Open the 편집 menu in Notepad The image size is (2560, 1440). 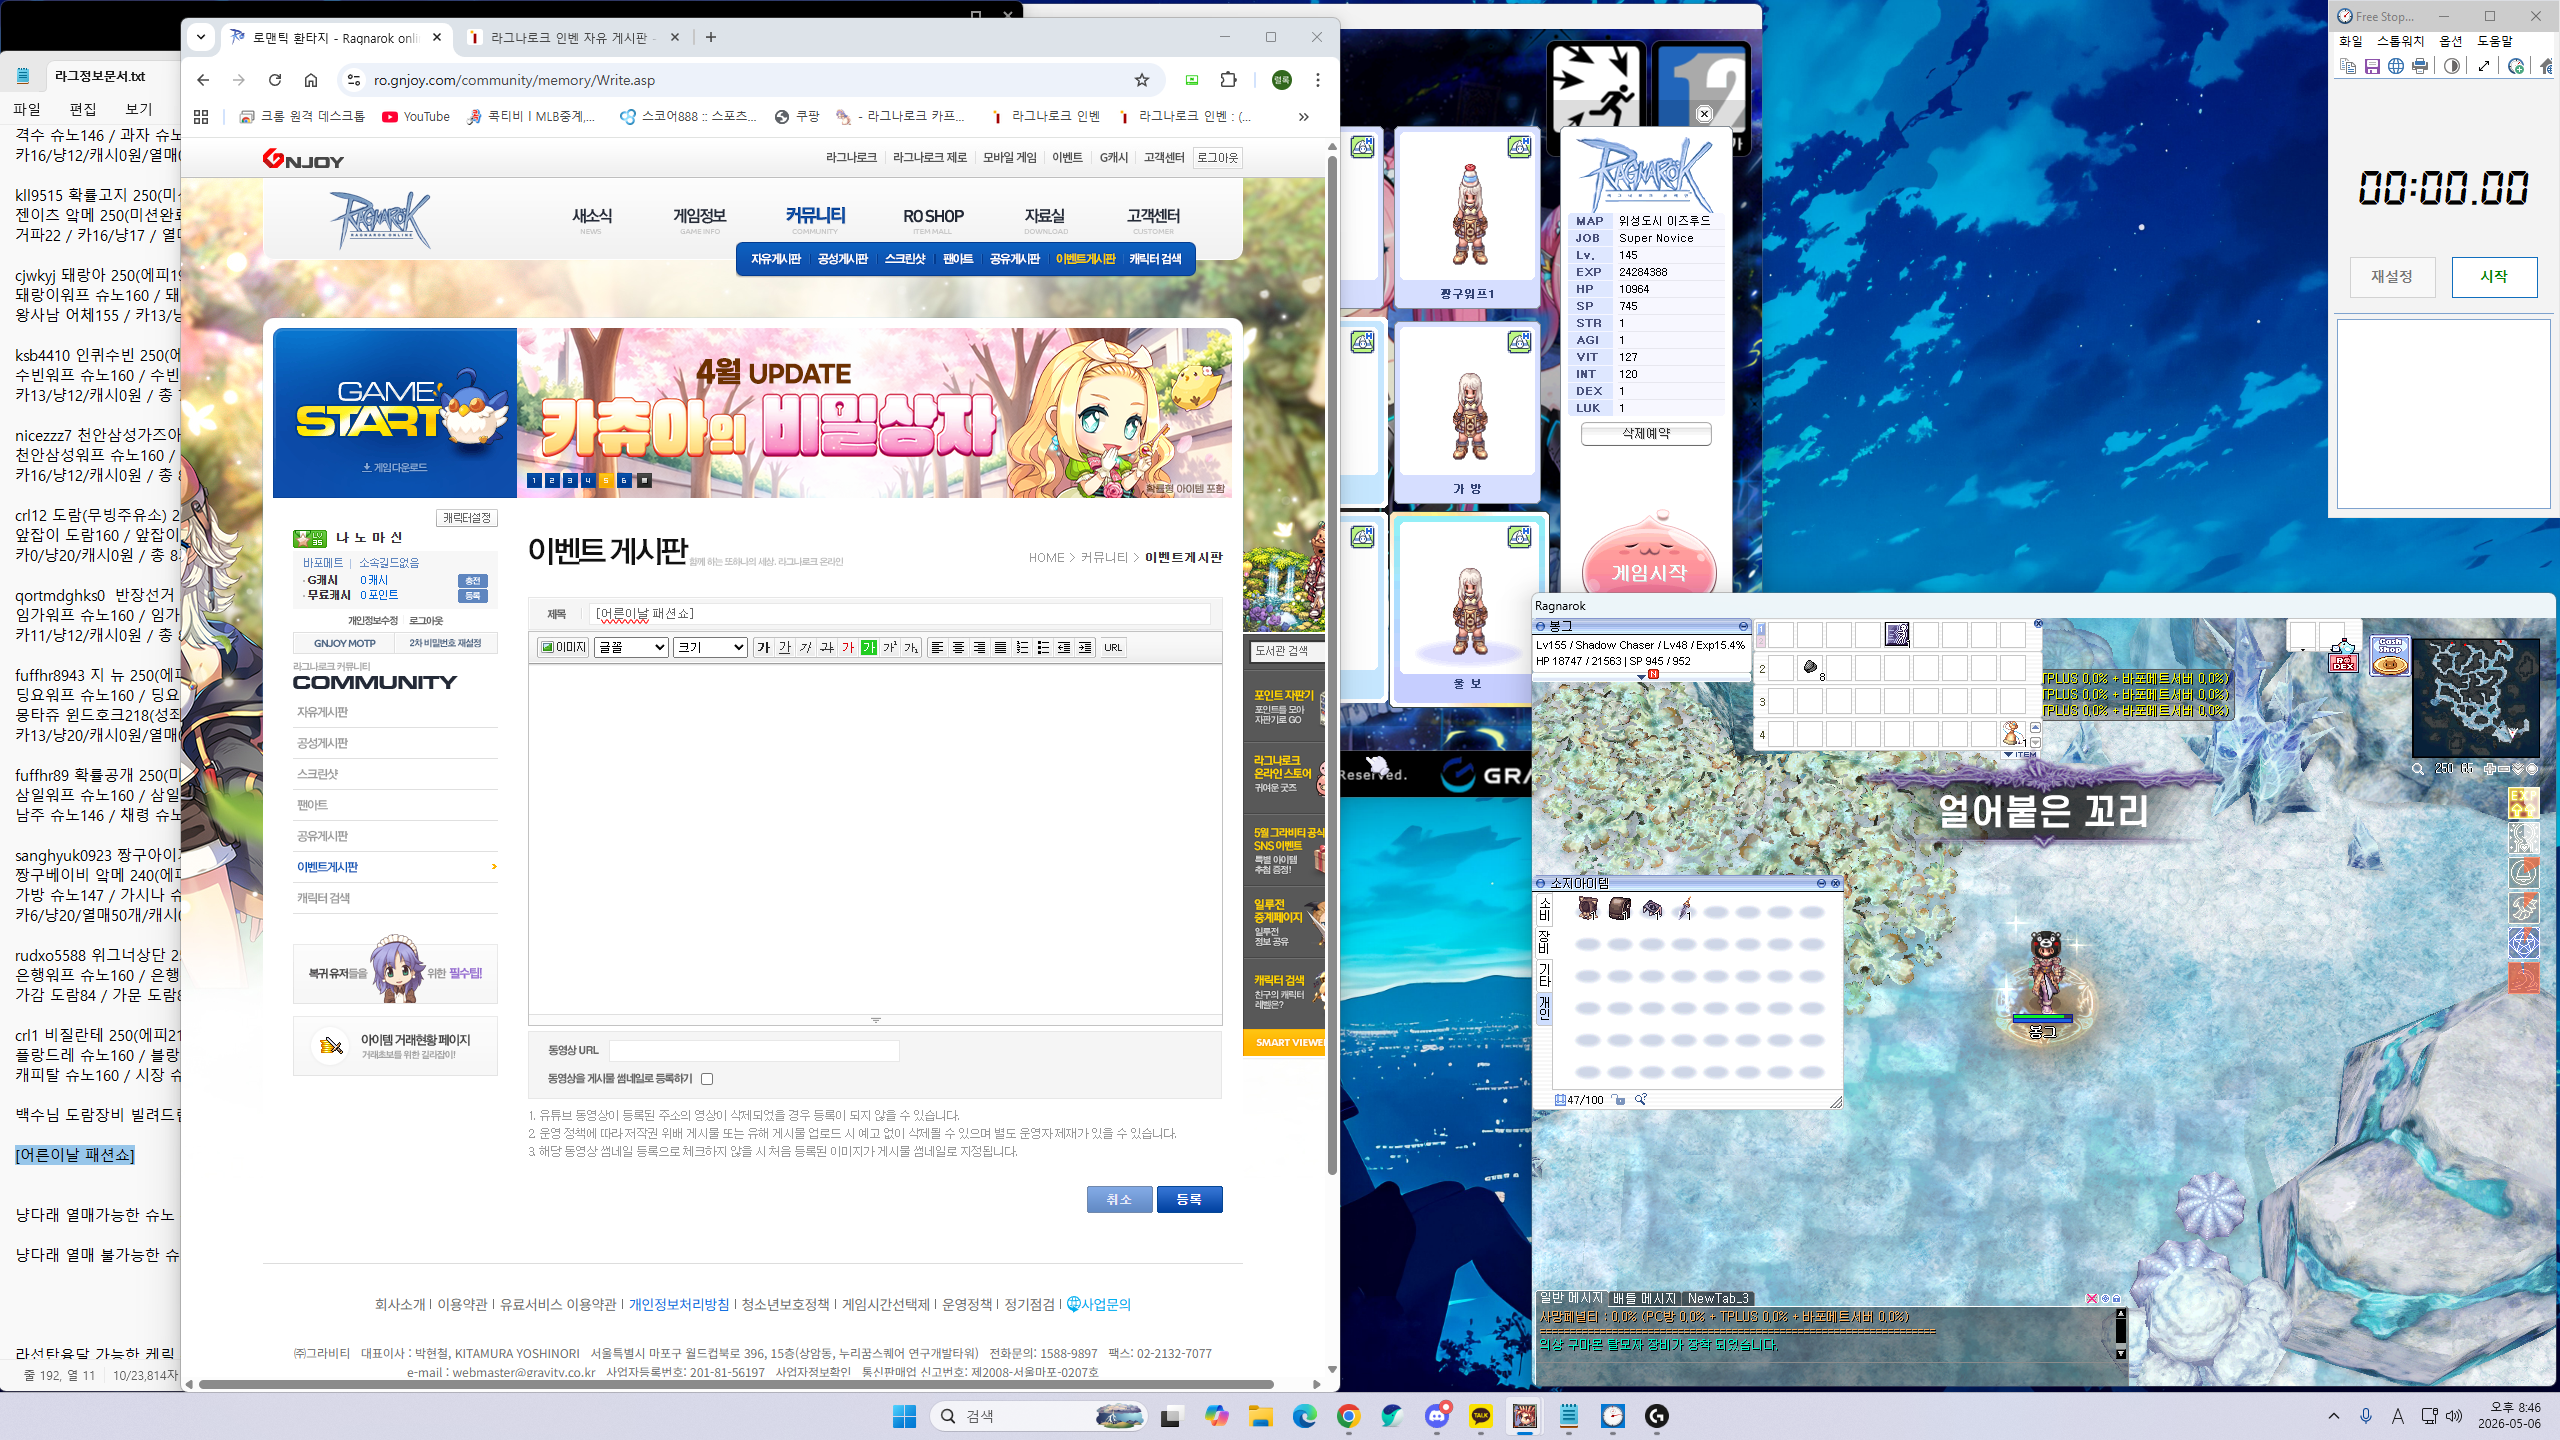pos(83,109)
